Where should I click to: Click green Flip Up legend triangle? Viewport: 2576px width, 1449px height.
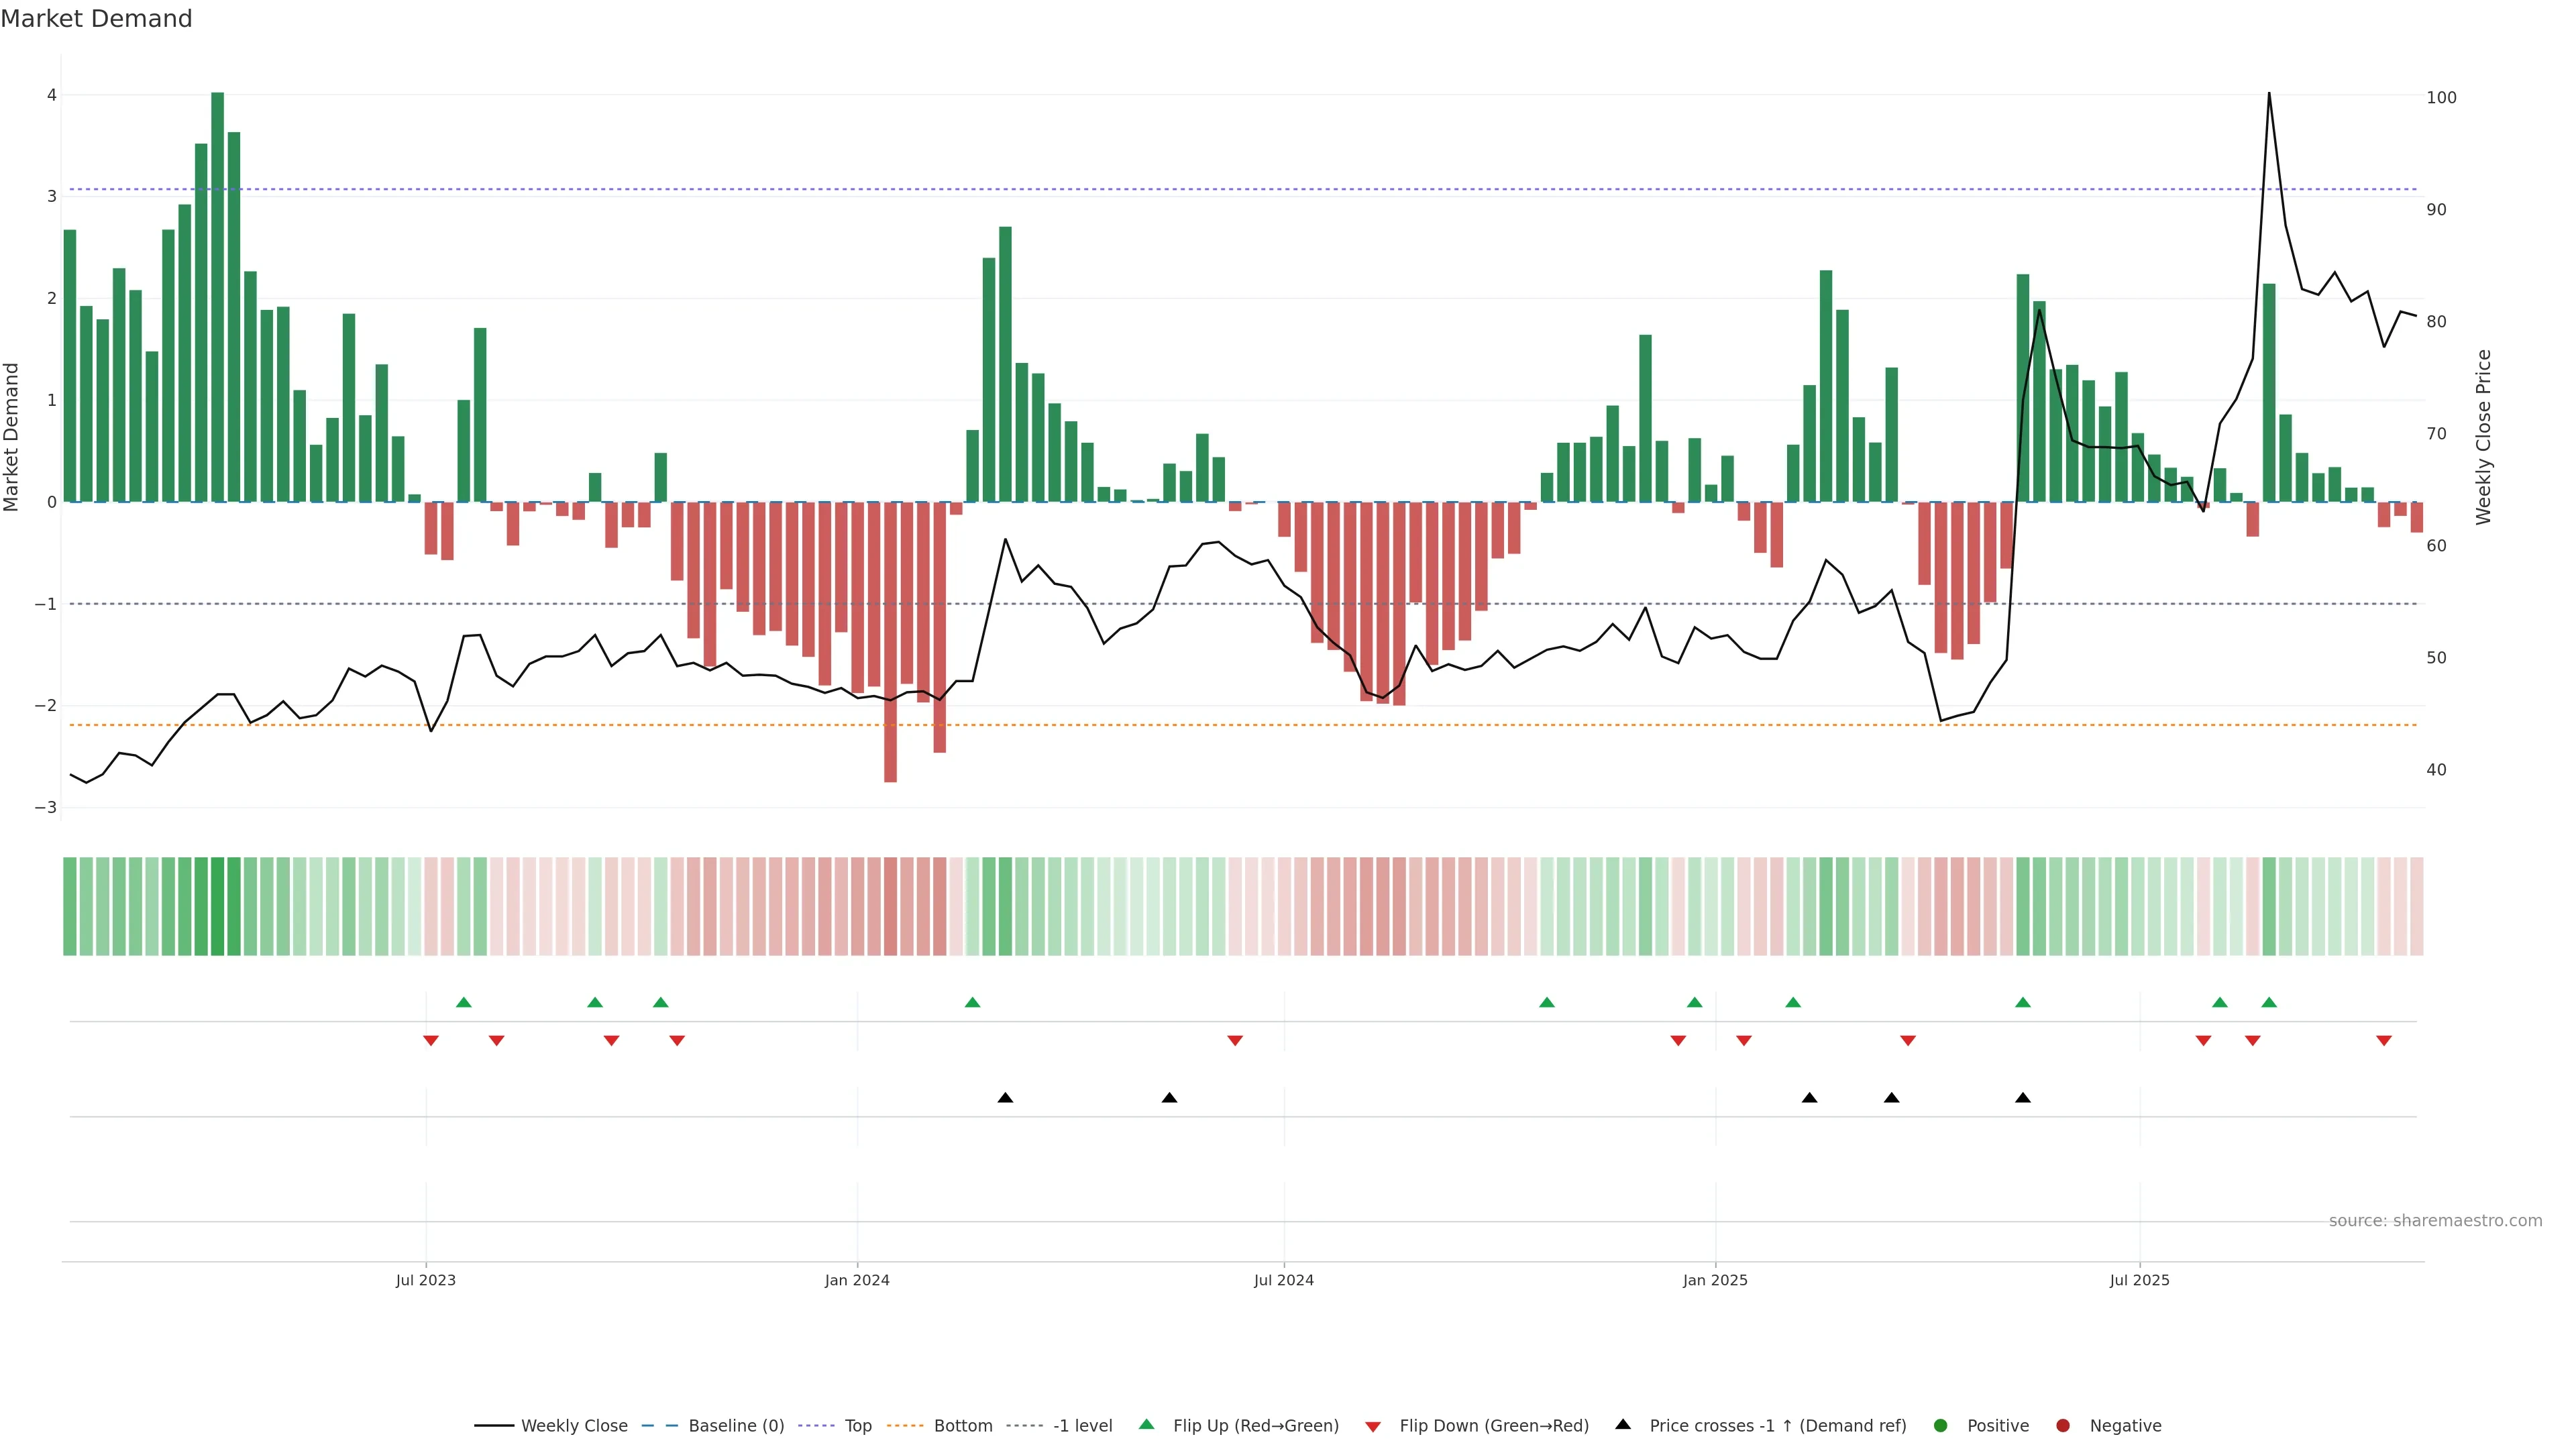pos(1147,1424)
